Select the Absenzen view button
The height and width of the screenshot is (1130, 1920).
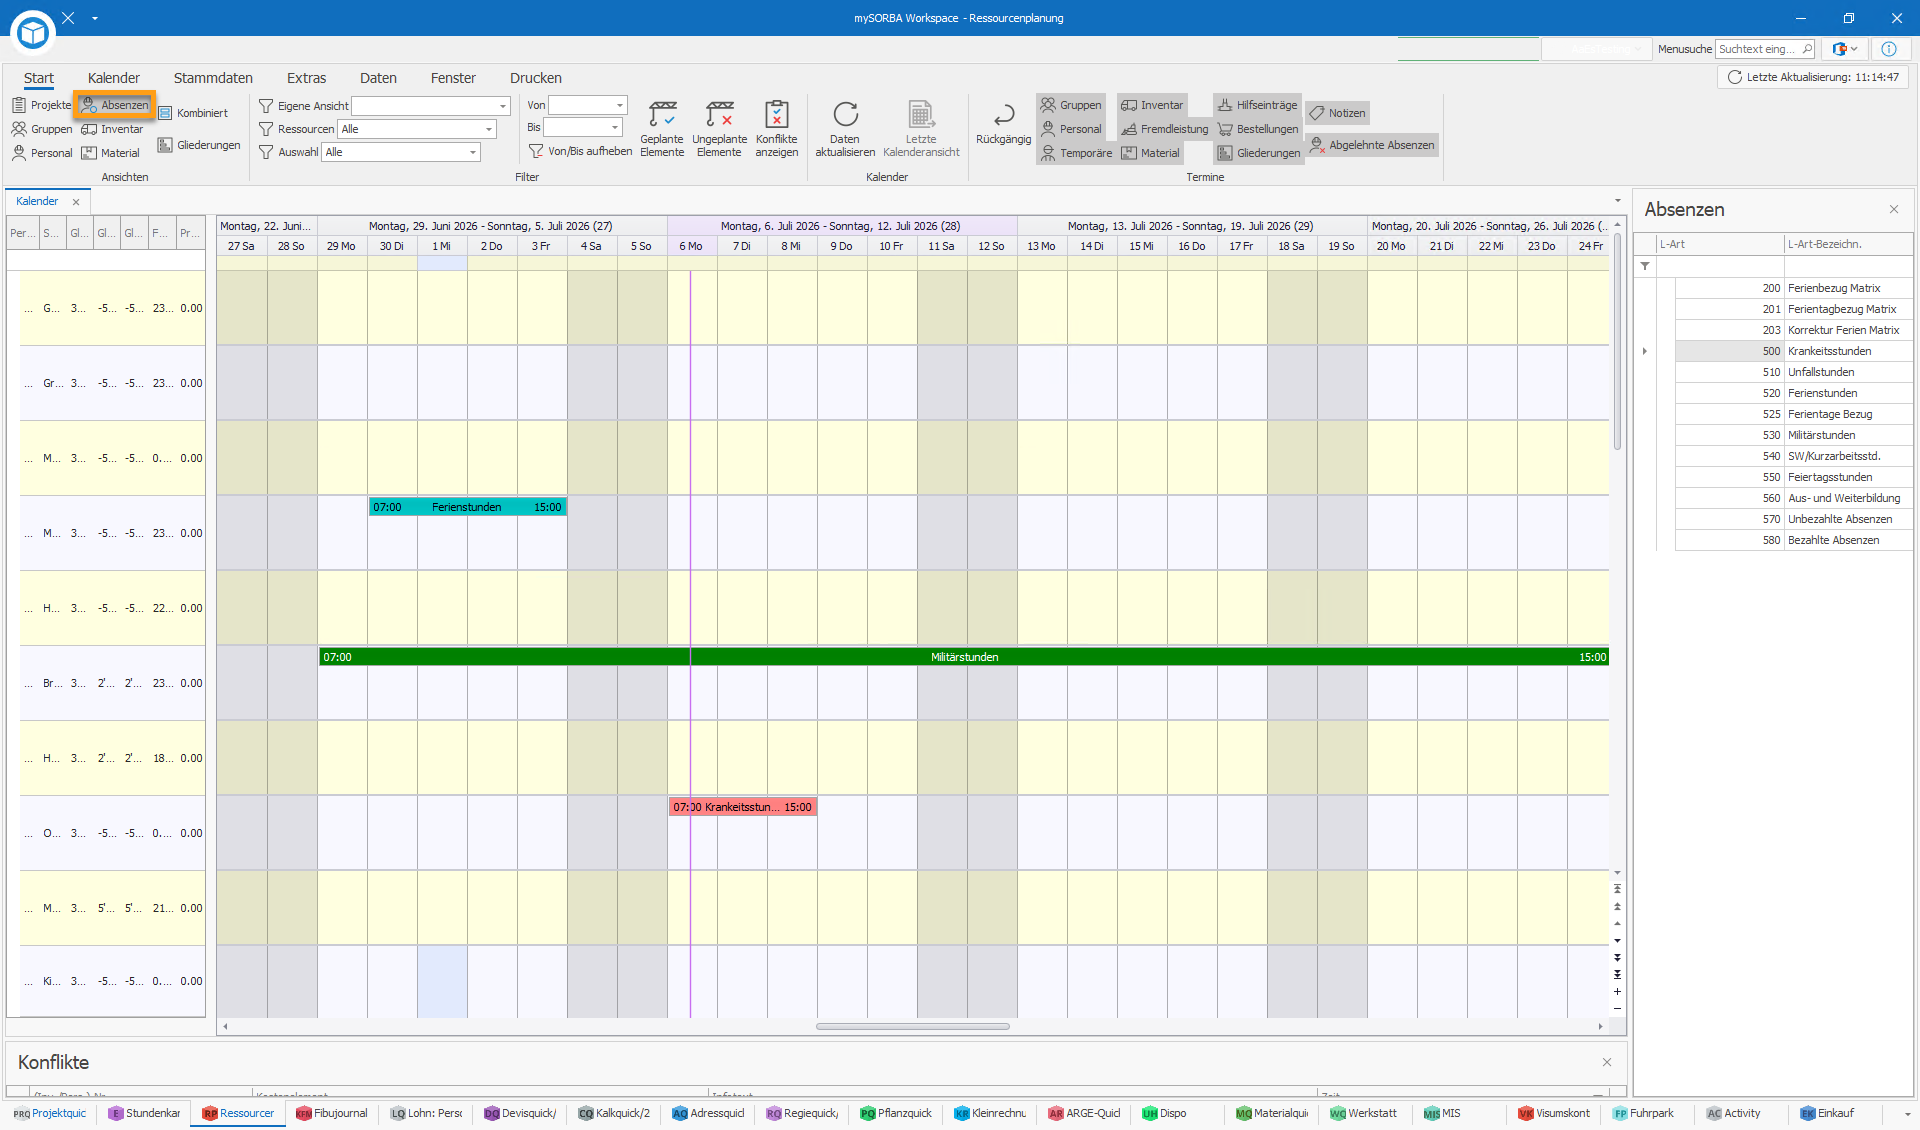click(114, 105)
